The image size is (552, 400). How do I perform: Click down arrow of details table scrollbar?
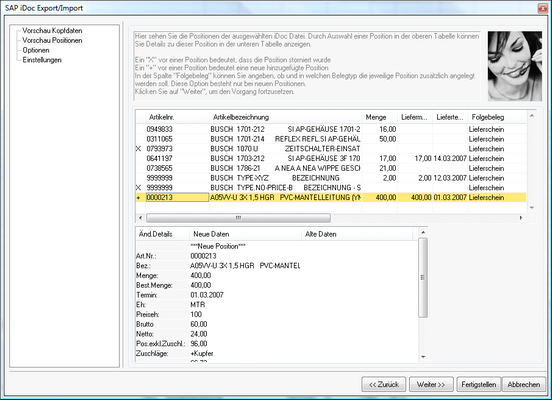(423, 357)
